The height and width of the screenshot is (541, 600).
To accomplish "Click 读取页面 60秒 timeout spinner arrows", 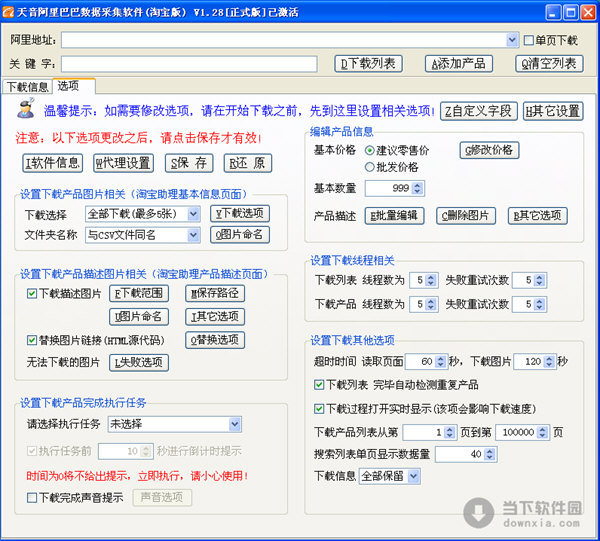I will (441, 362).
